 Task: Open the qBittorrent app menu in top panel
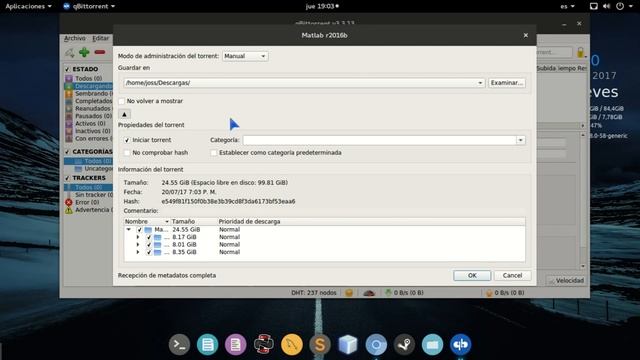pyautogui.click(x=89, y=6)
